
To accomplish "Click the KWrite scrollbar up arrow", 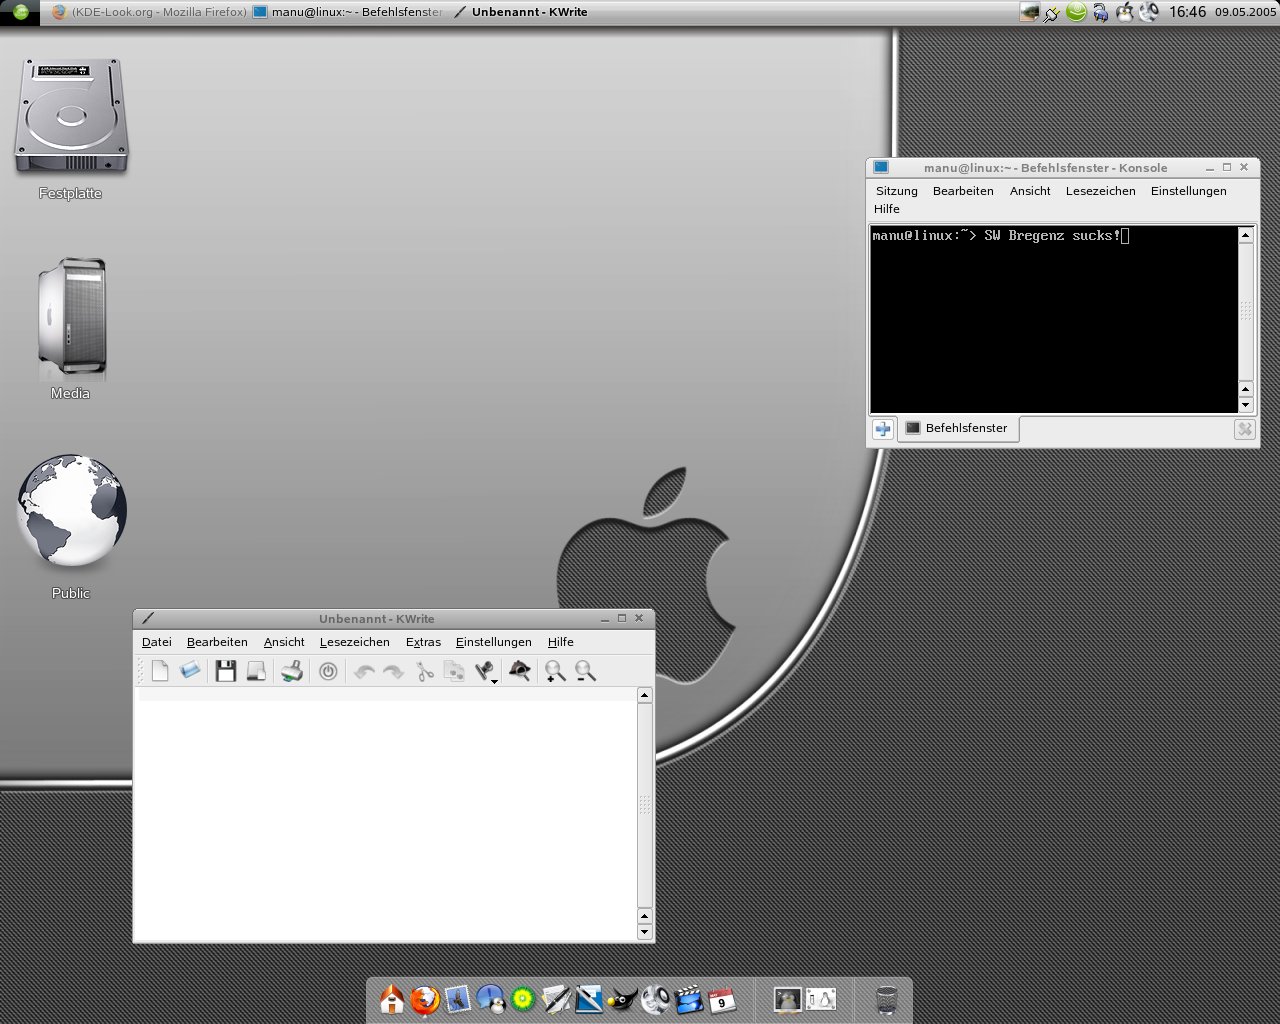I will click(x=645, y=695).
